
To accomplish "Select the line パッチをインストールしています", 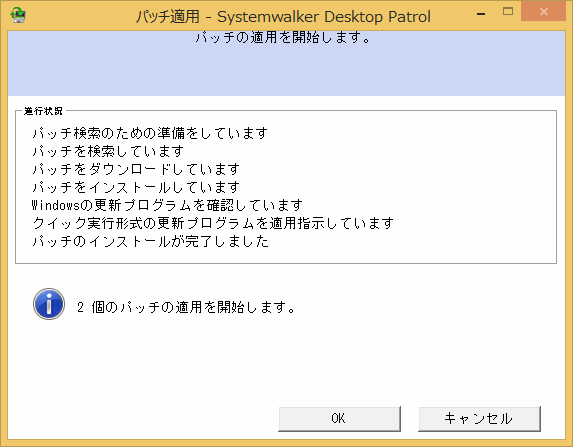I will point(136,187).
